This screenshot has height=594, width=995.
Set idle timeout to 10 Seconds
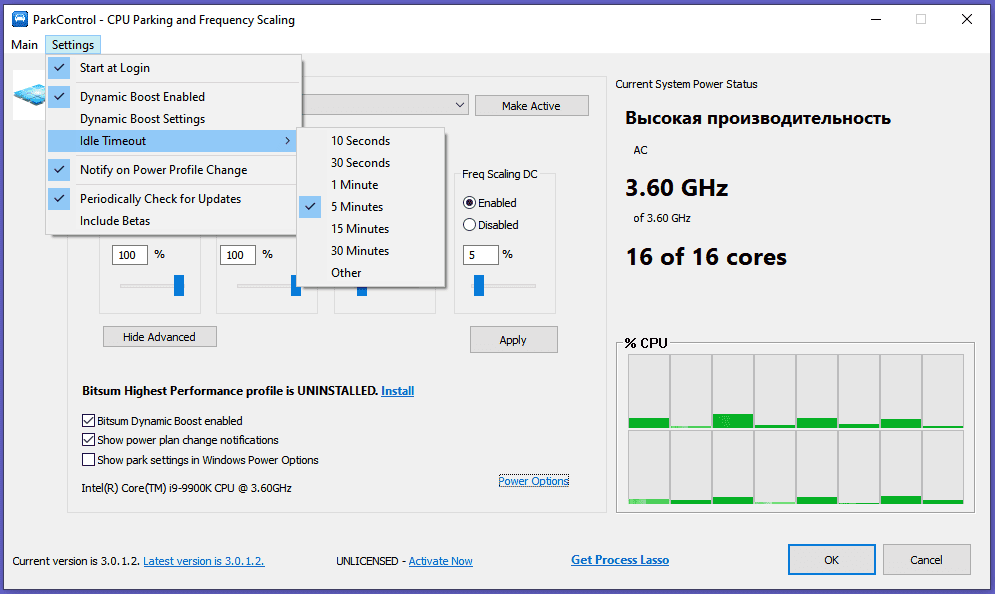click(371, 141)
